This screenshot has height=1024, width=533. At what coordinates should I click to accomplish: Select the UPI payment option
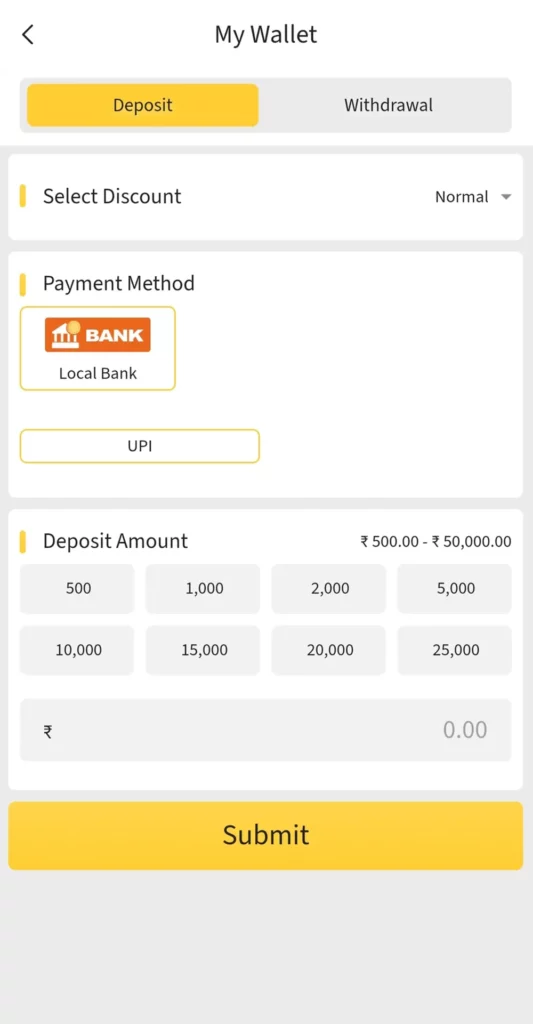[x=140, y=446]
